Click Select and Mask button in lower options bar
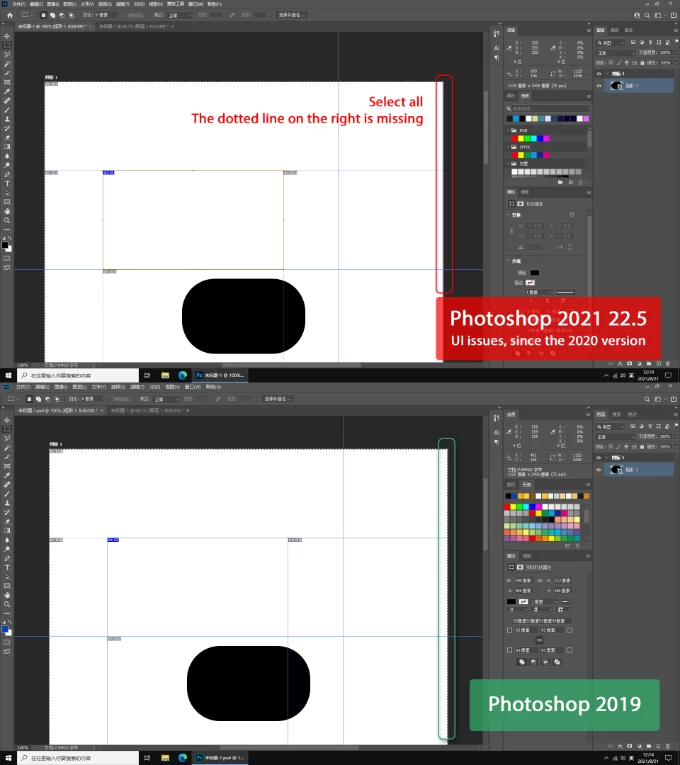Image resolution: width=680 pixels, height=765 pixels. (278, 399)
